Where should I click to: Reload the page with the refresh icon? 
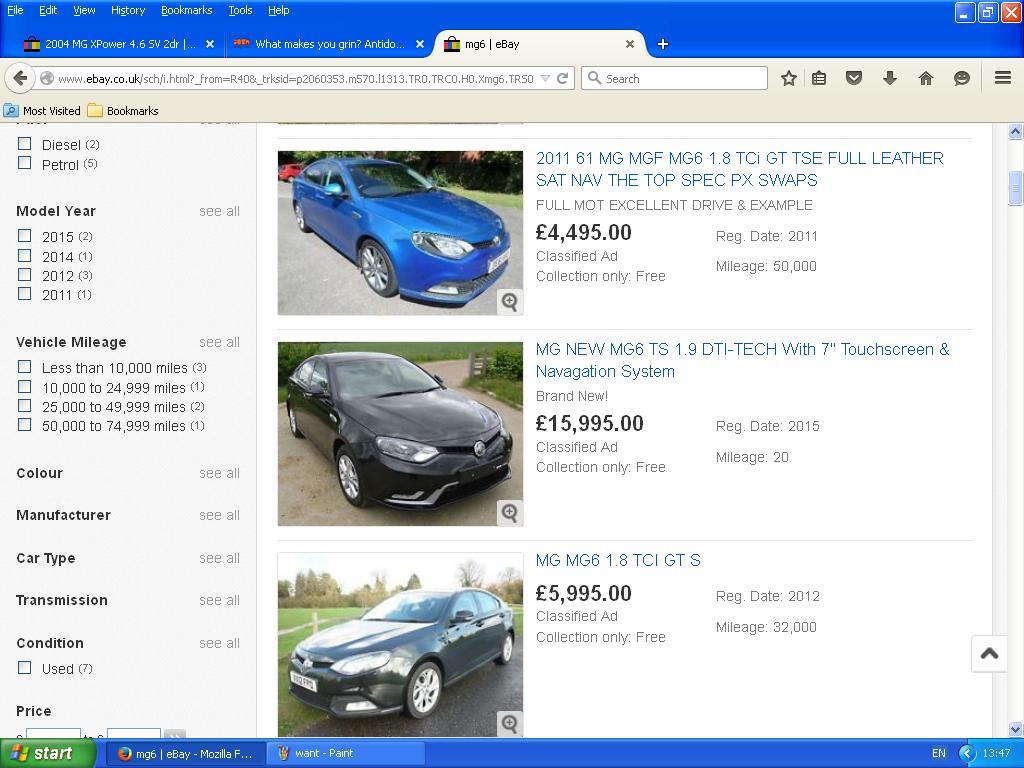point(562,78)
